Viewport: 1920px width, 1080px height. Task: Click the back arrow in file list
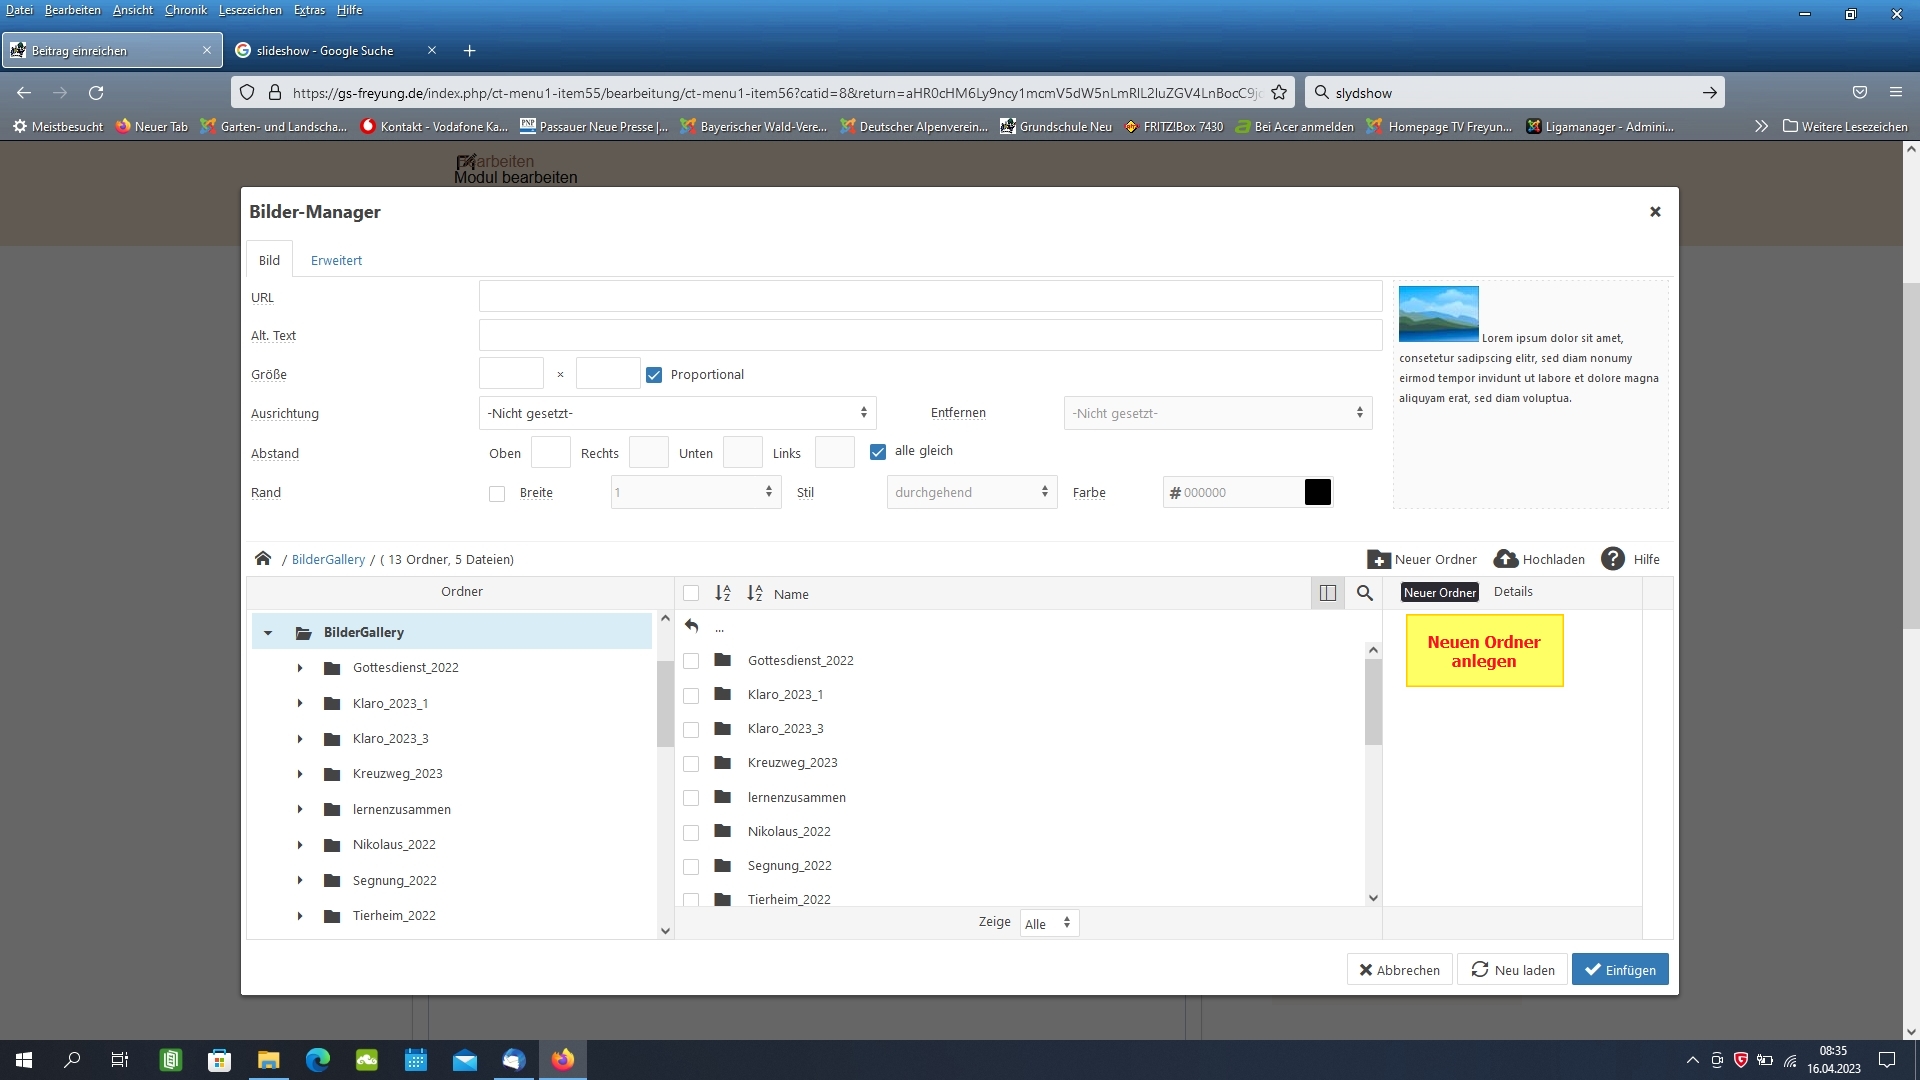click(691, 626)
